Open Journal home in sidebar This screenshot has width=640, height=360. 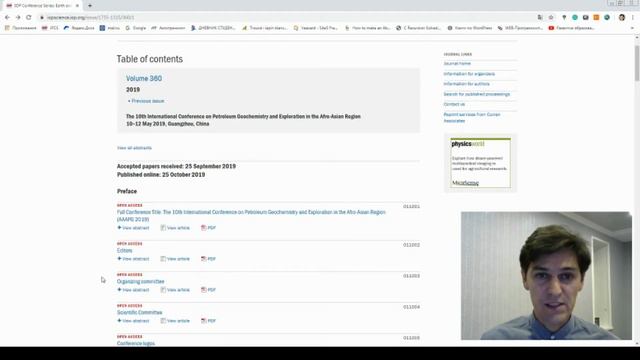457,64
